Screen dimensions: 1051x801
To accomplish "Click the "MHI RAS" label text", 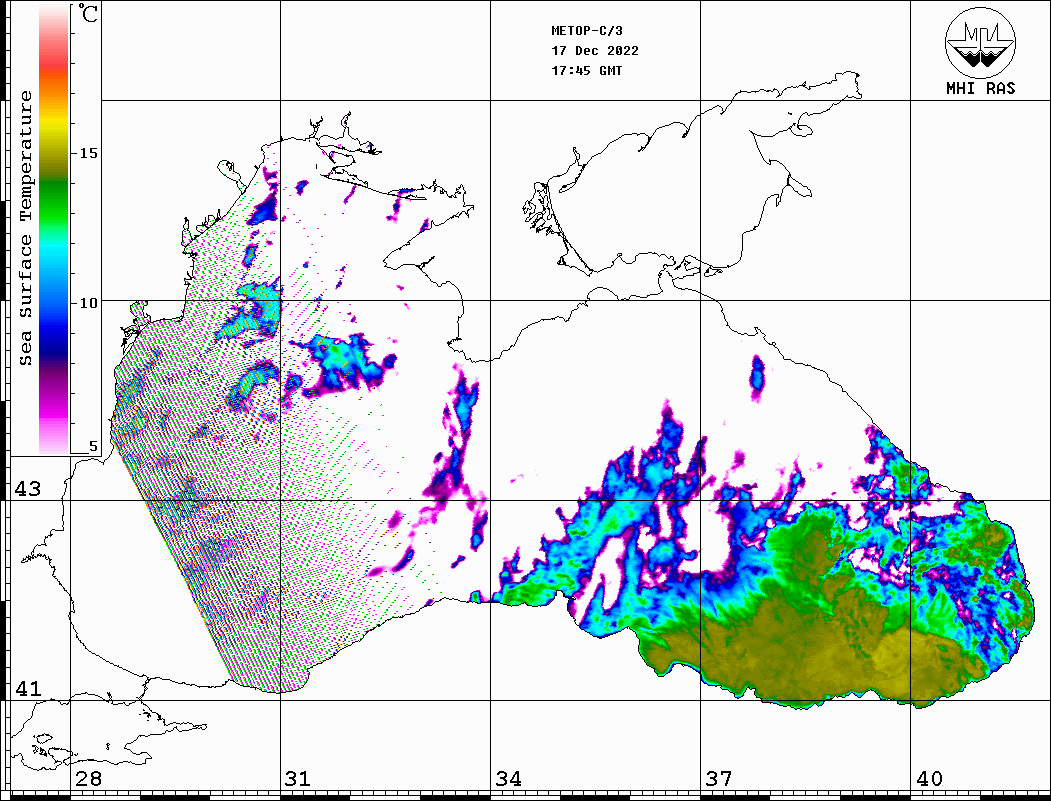I will [x=980, y=88].
